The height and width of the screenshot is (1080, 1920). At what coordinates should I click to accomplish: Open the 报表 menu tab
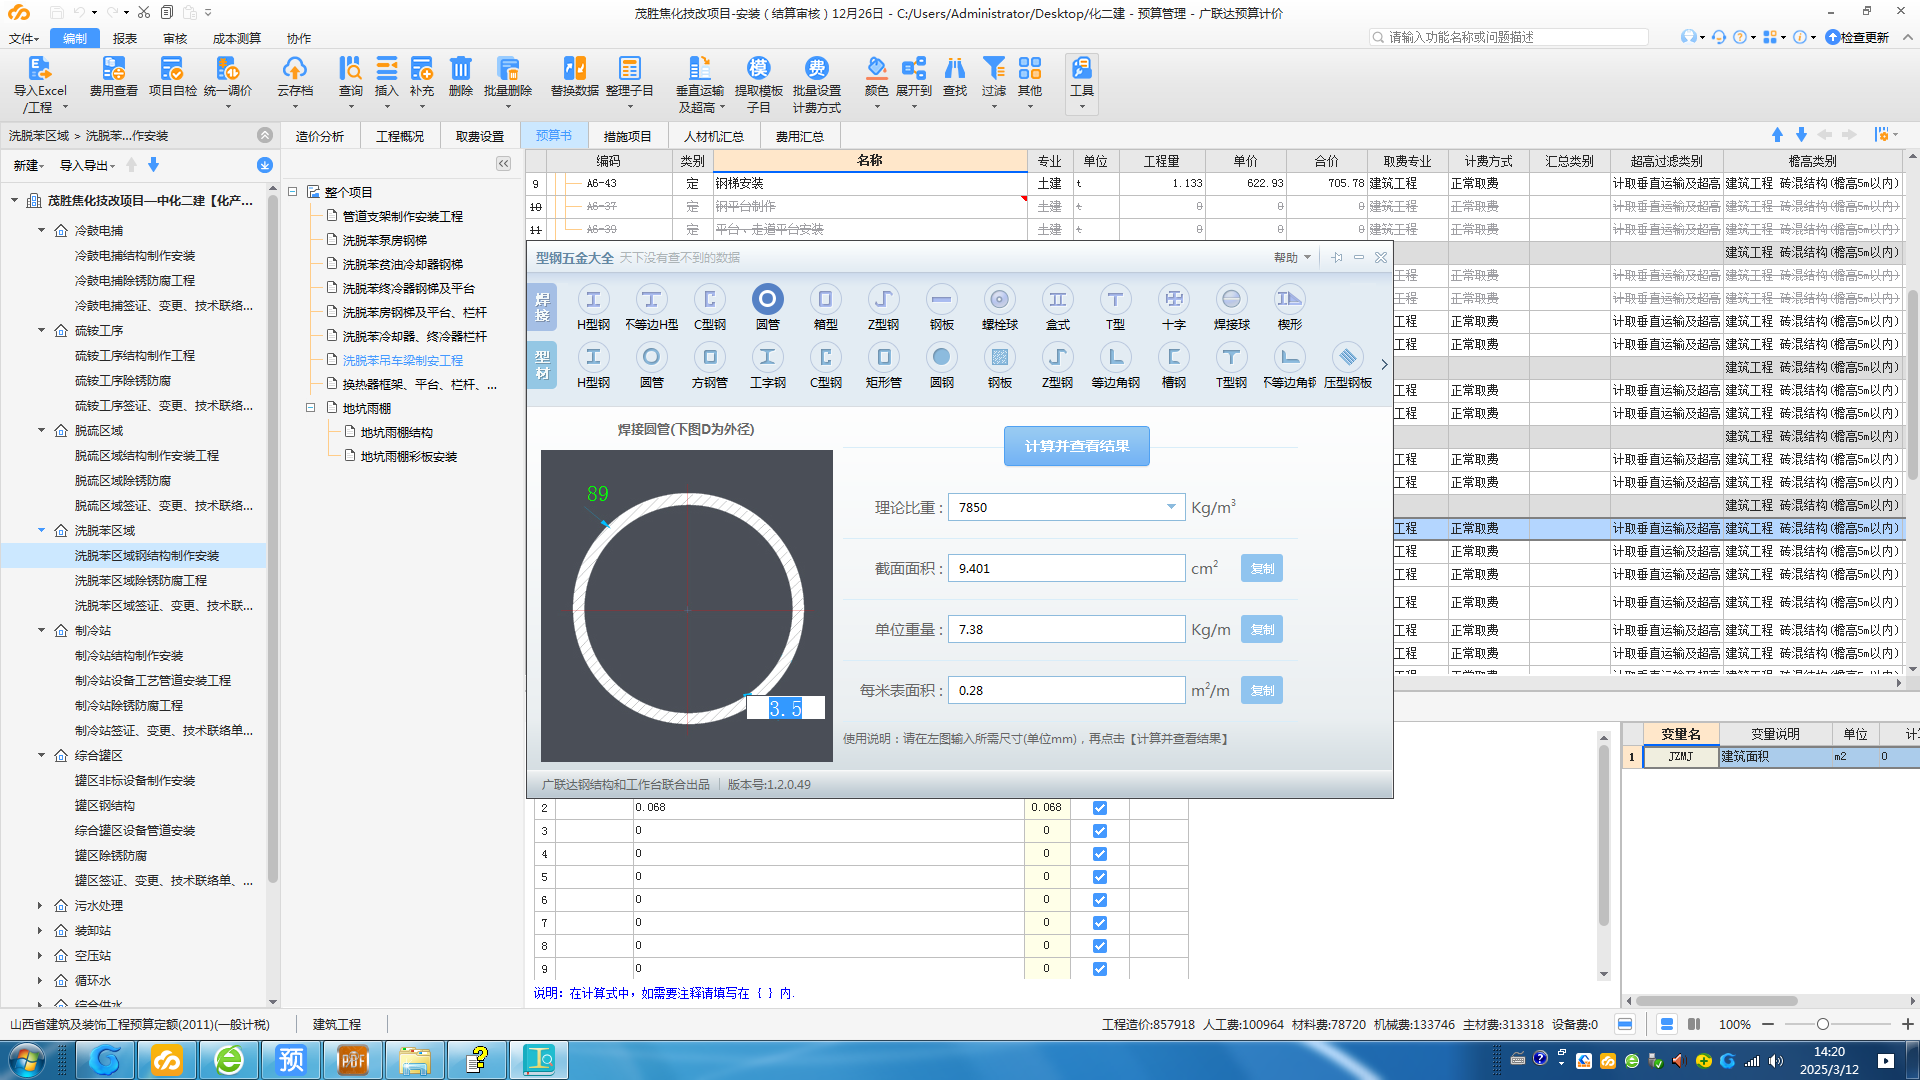click(125, 38)
